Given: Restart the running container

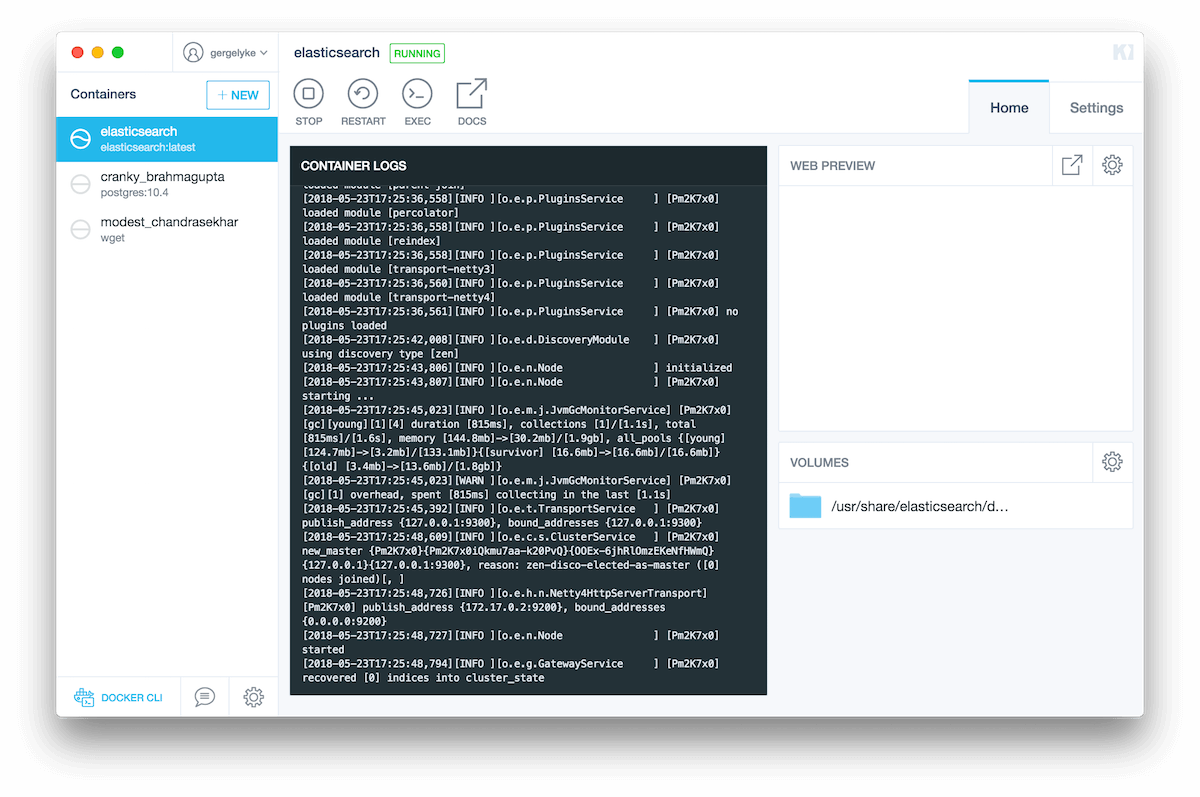Looking at the screenshot, I should (x=363, y=101).
